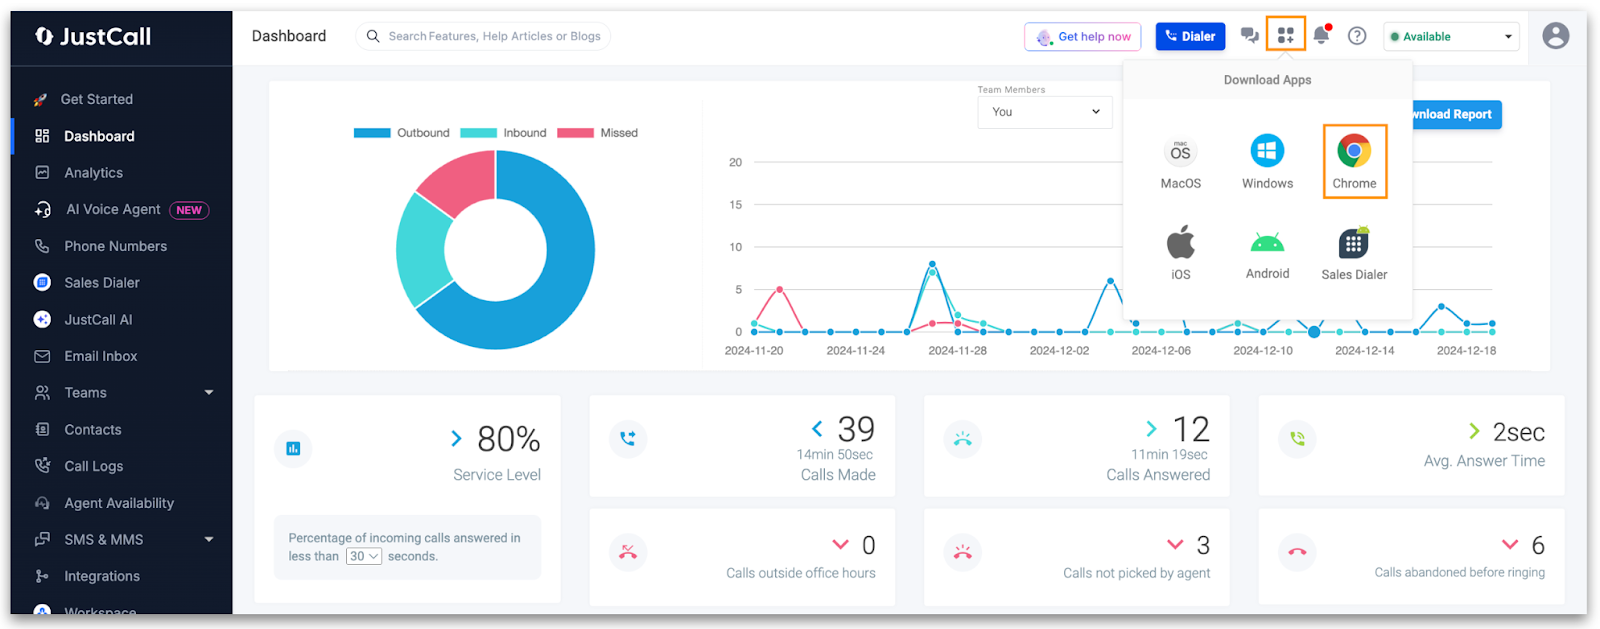1600x629 pixels.
Task: Click the Dashboard page title
Action: coord(289,36)
